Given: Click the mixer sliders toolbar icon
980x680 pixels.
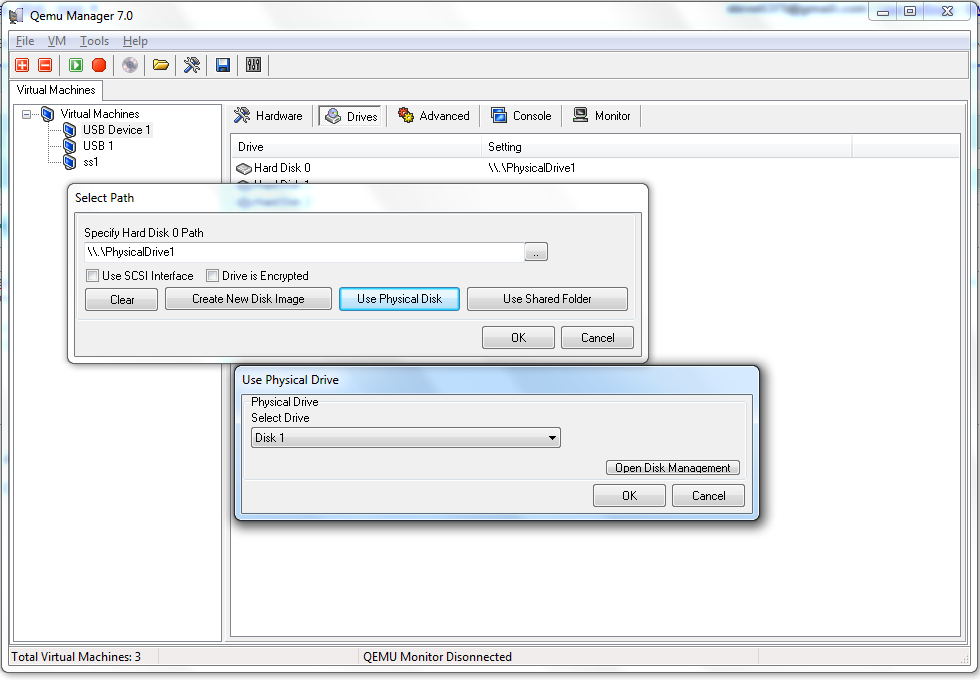Looking at the screenshot, I should [x=253, y=65].
